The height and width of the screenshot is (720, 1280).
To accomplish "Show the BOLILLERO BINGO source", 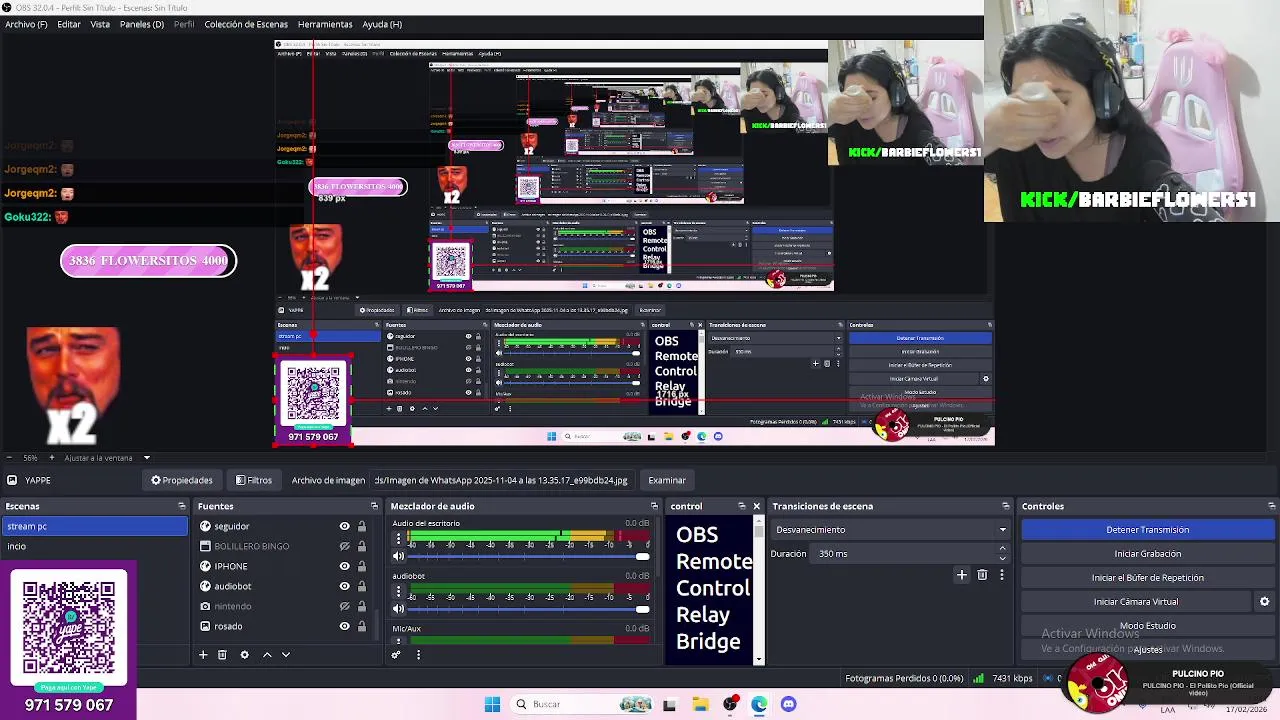I will [x=344, y=546].
